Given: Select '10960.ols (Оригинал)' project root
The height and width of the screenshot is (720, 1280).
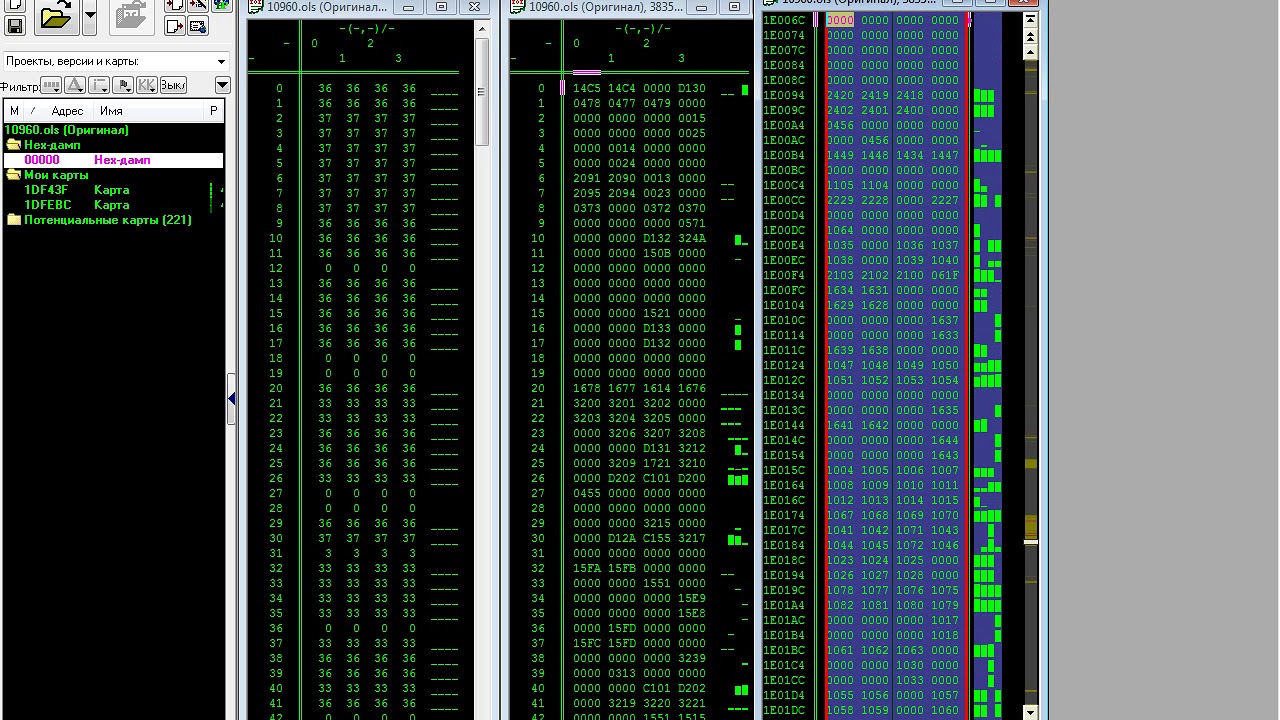Looking at the screenshot, I should [67, 130].
